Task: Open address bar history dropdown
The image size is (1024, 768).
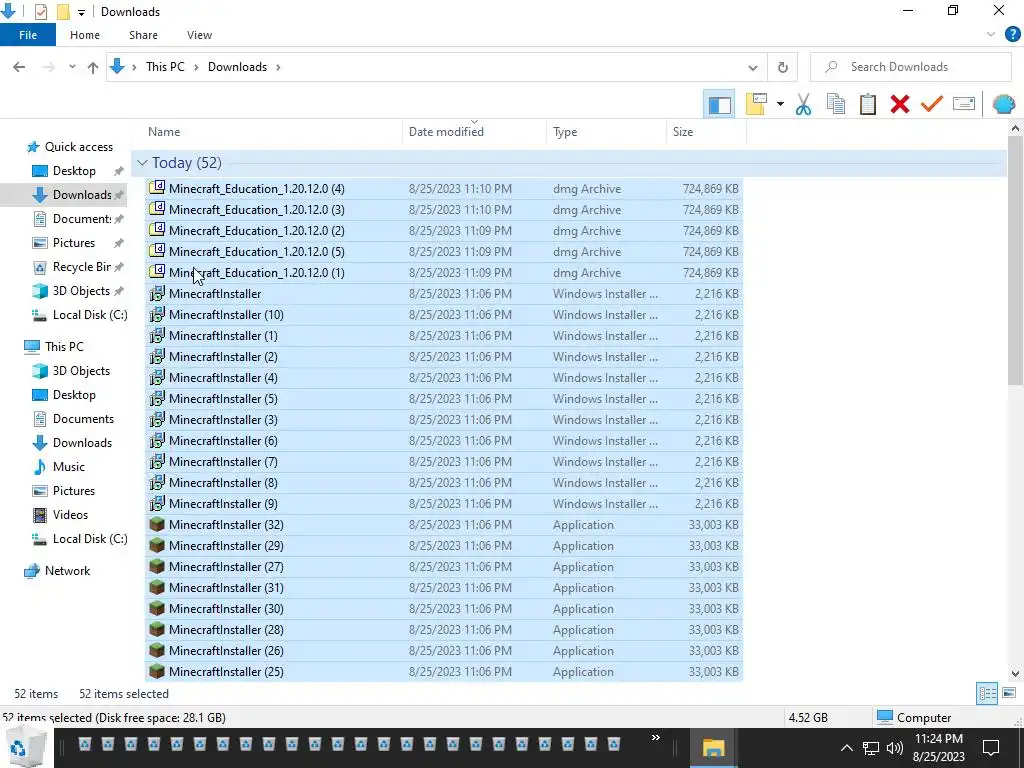Action: [752, 67]
